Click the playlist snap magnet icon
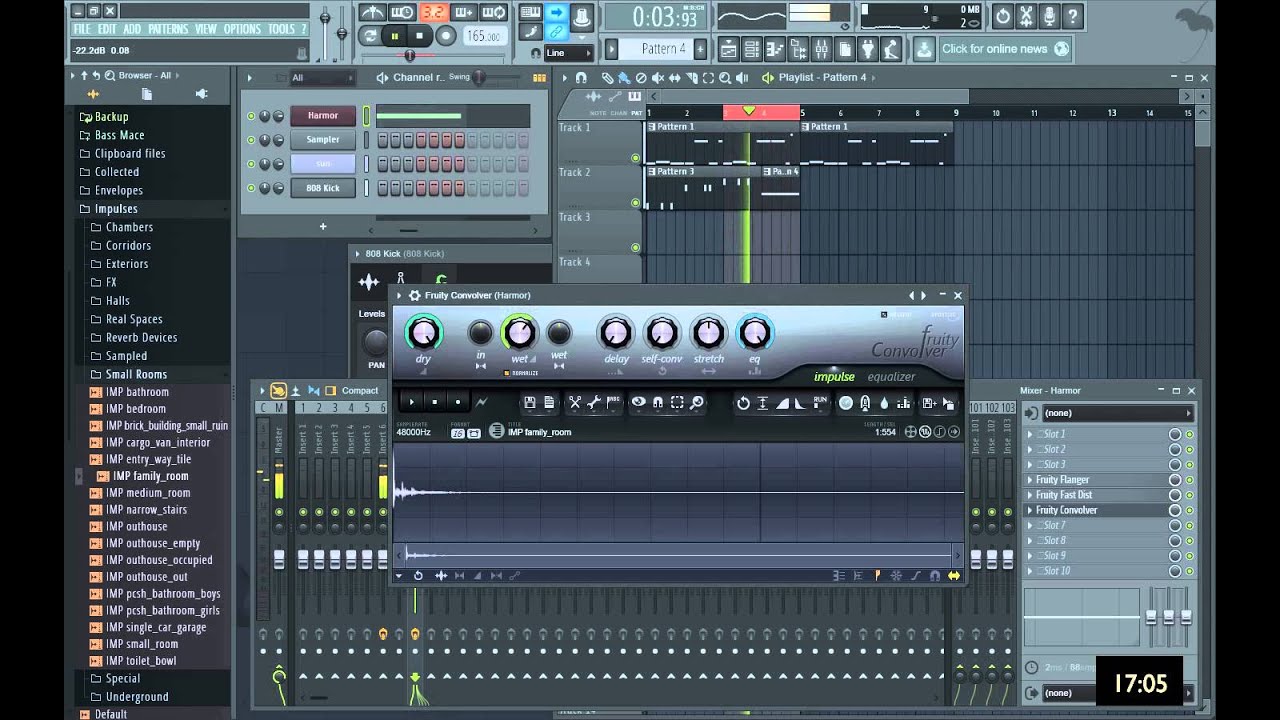This screenshot has height=720, width=1280. [581, 78]
